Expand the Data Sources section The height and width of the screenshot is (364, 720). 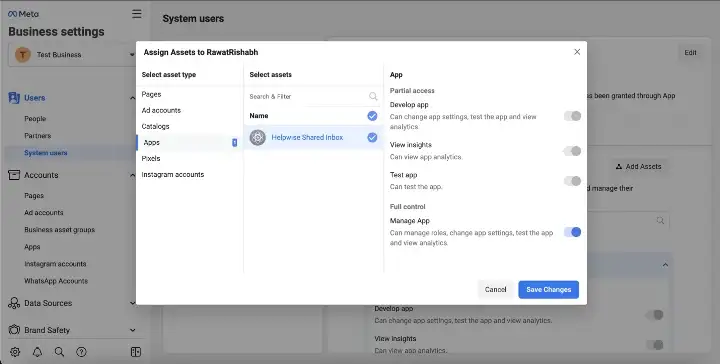pos(72,303)
